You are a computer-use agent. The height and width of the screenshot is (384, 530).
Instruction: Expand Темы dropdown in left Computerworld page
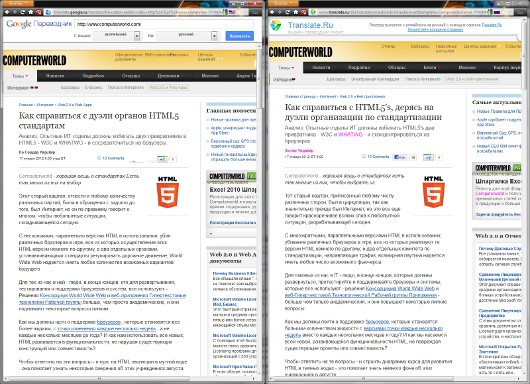coord(20,76)
